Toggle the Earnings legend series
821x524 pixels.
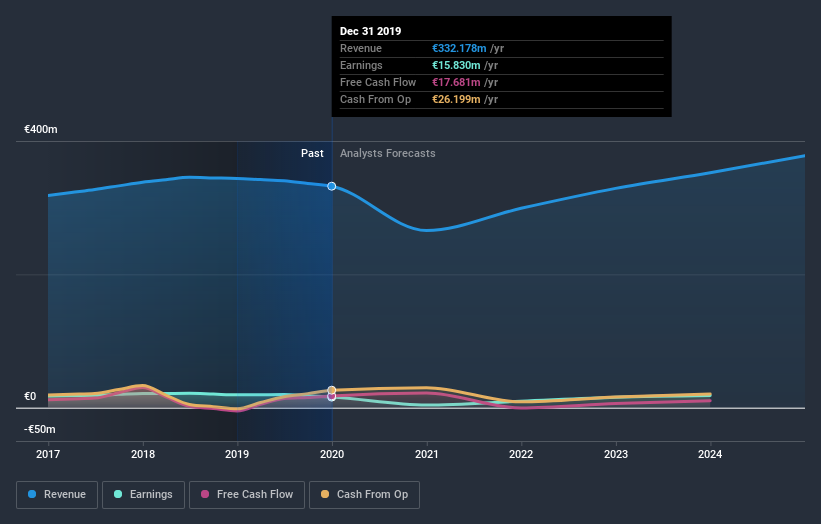143,495
